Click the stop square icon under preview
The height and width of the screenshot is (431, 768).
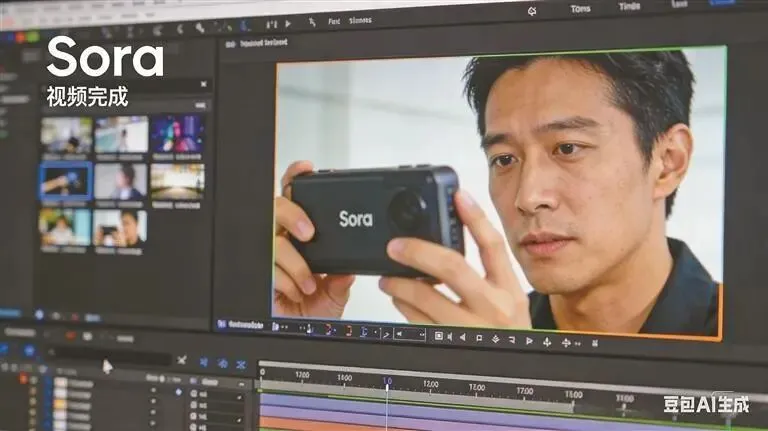[480, 338]
